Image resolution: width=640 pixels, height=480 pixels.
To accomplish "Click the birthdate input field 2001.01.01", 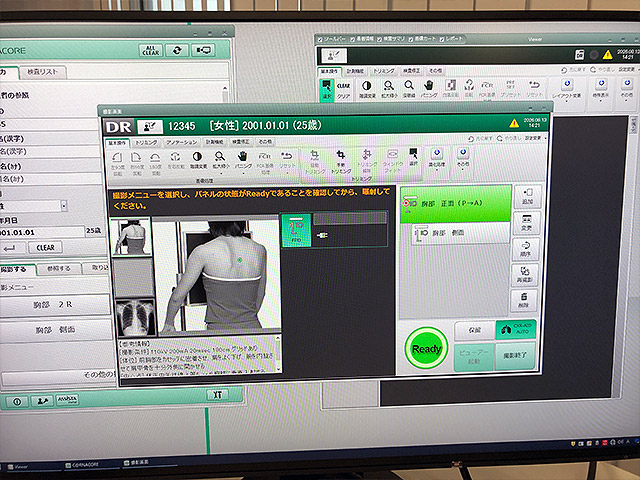I will [42, 232].
